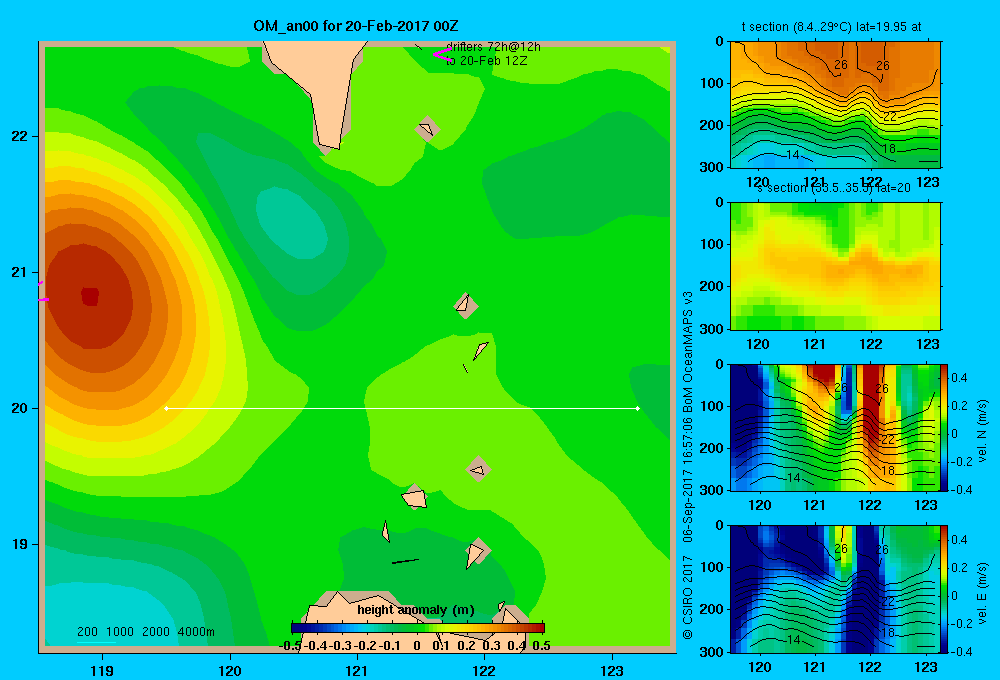Click the "4000m" bathymetry depth legend entry
This screenshot has width=1000, height=680.
coord(196,632)
